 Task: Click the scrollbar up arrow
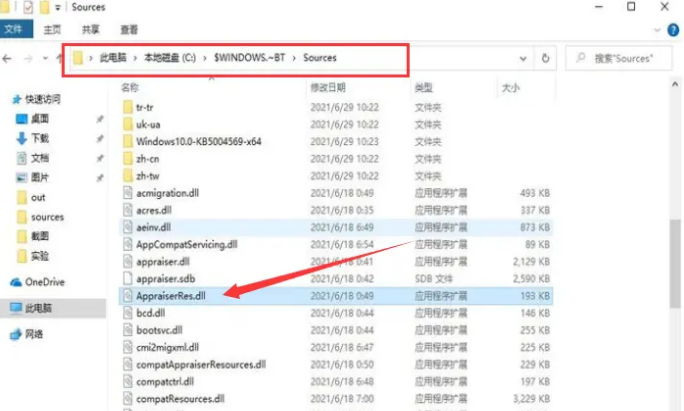pos(675,84)
